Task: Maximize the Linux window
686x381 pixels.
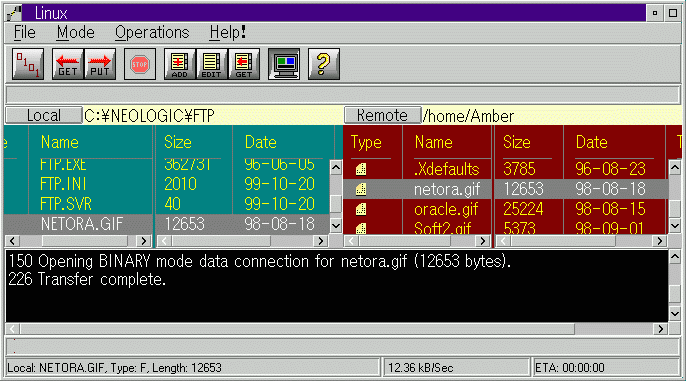Action: (673, 13)
